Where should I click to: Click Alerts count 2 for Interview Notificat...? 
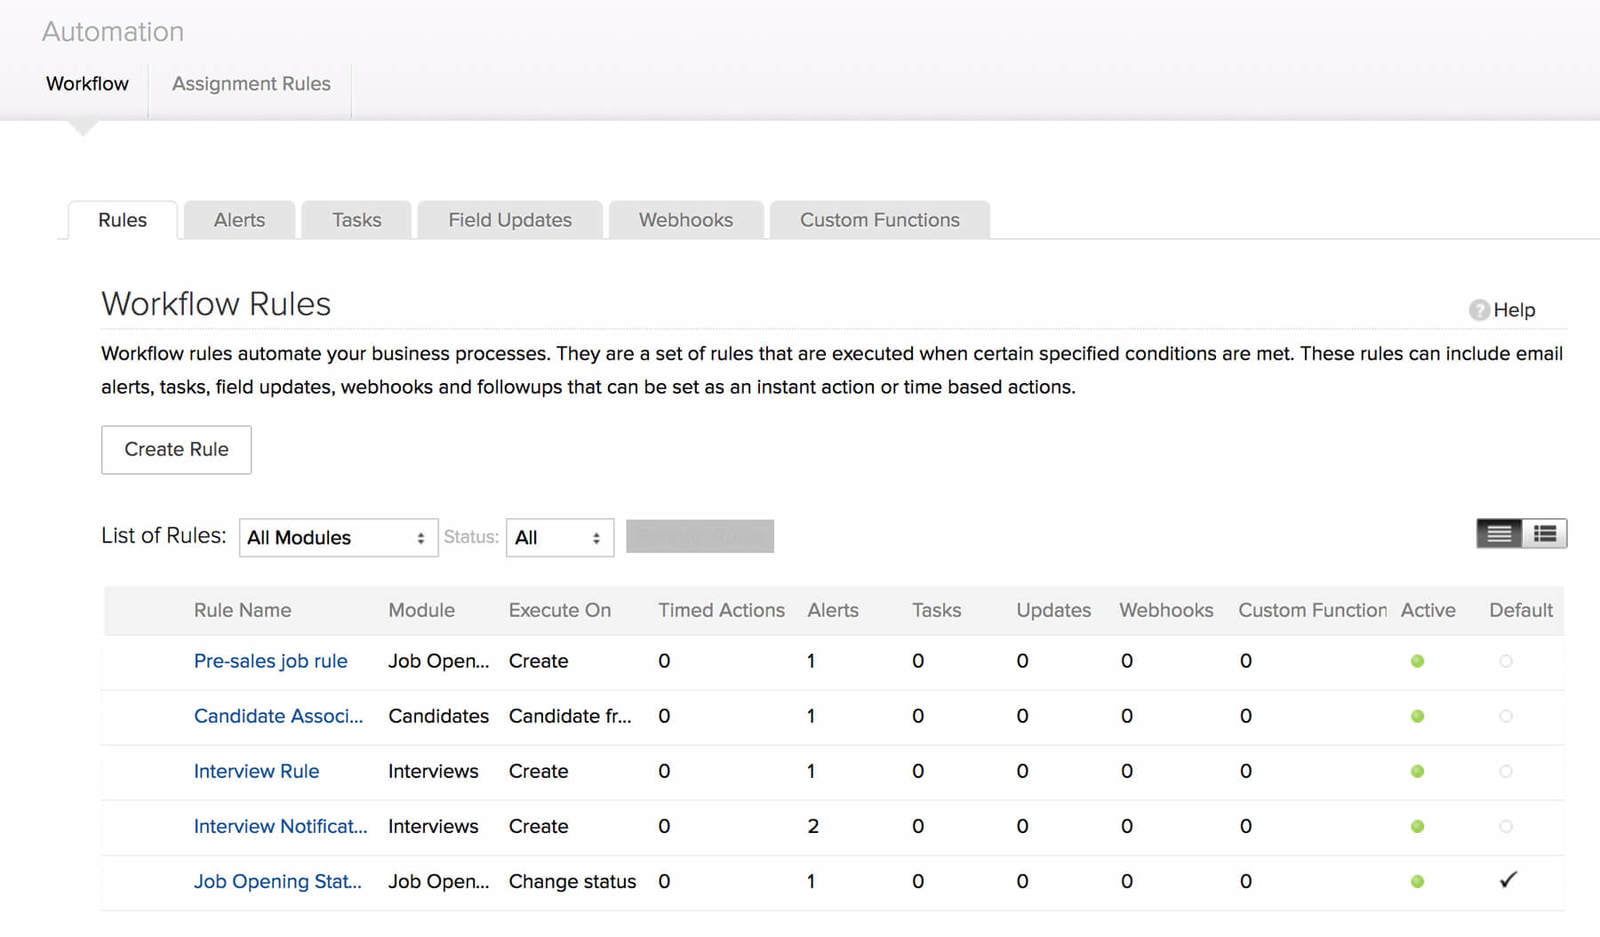(813, 826)
